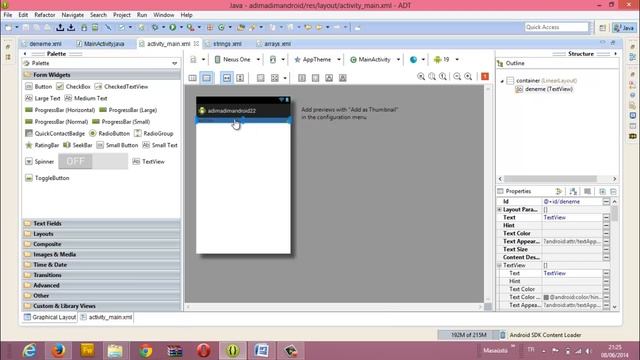The width and height of the screenshot is (640, 360).
Task: Zoom in on layout canvas
Action: coord(468,77)
